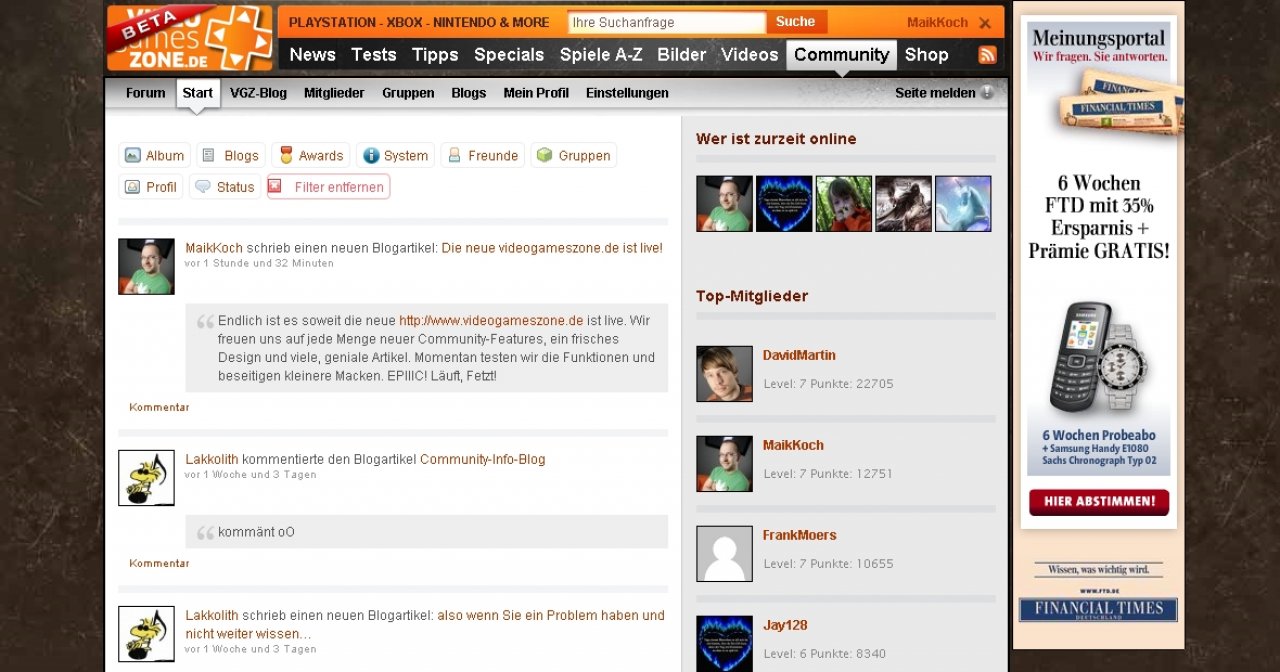Viewport: 1280px width, 672px height.
Task: Click the http://www.videogameszone.de link in post
Action: pyautogui.click(x=491, y=321)
